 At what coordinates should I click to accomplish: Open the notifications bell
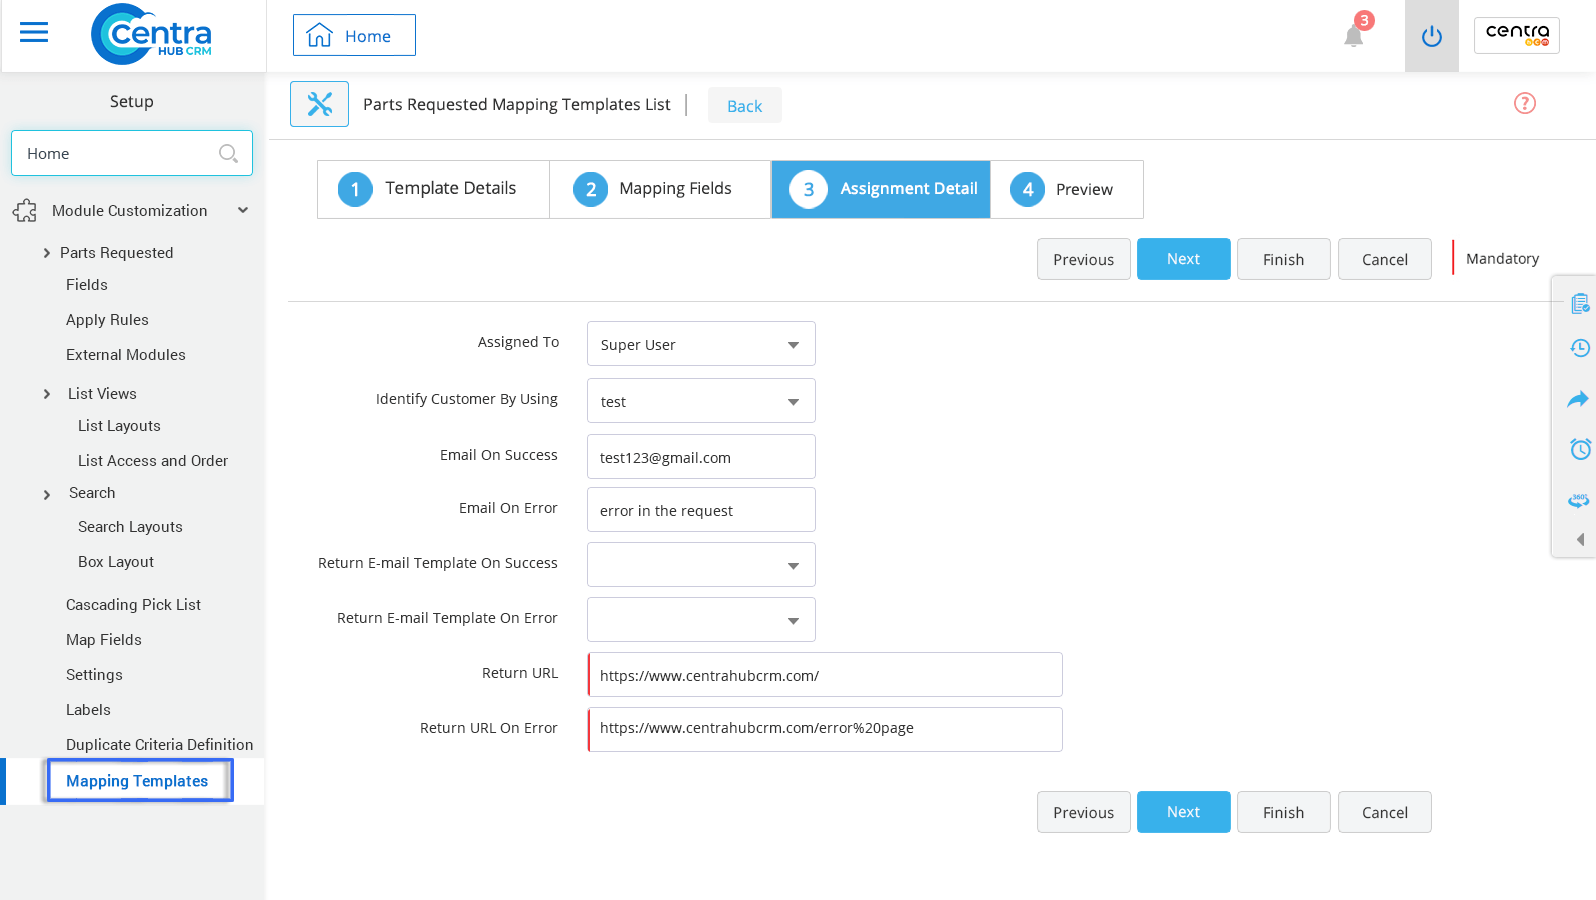(1354, 36)
